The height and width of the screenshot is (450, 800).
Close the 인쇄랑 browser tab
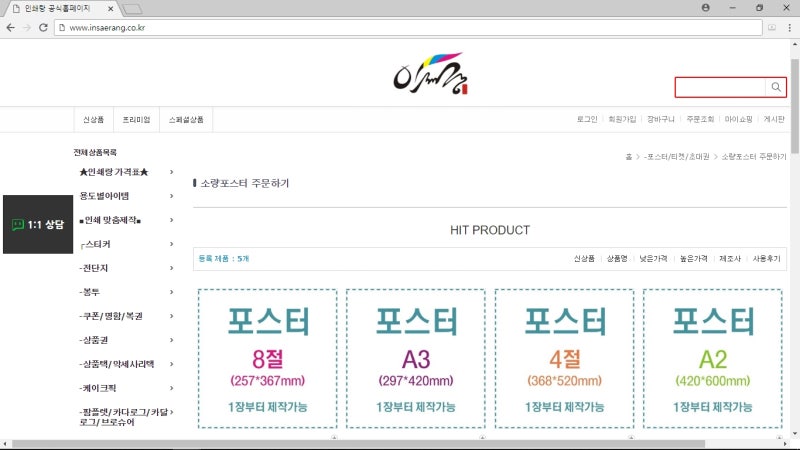pos(111,9)
